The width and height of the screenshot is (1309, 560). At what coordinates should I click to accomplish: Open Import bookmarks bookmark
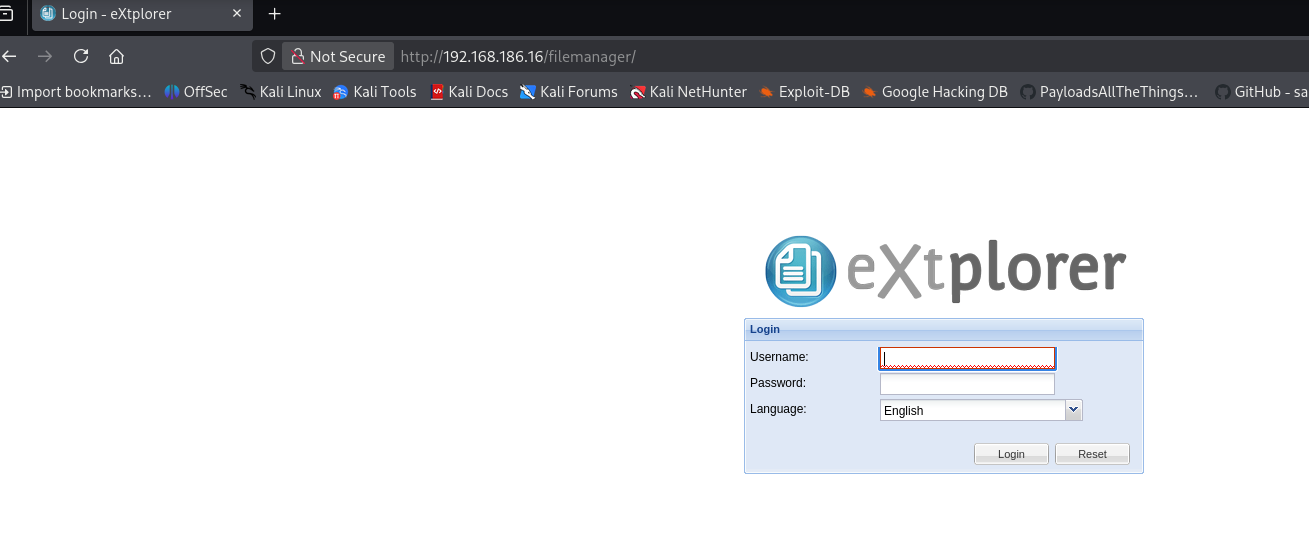point(76,92)
